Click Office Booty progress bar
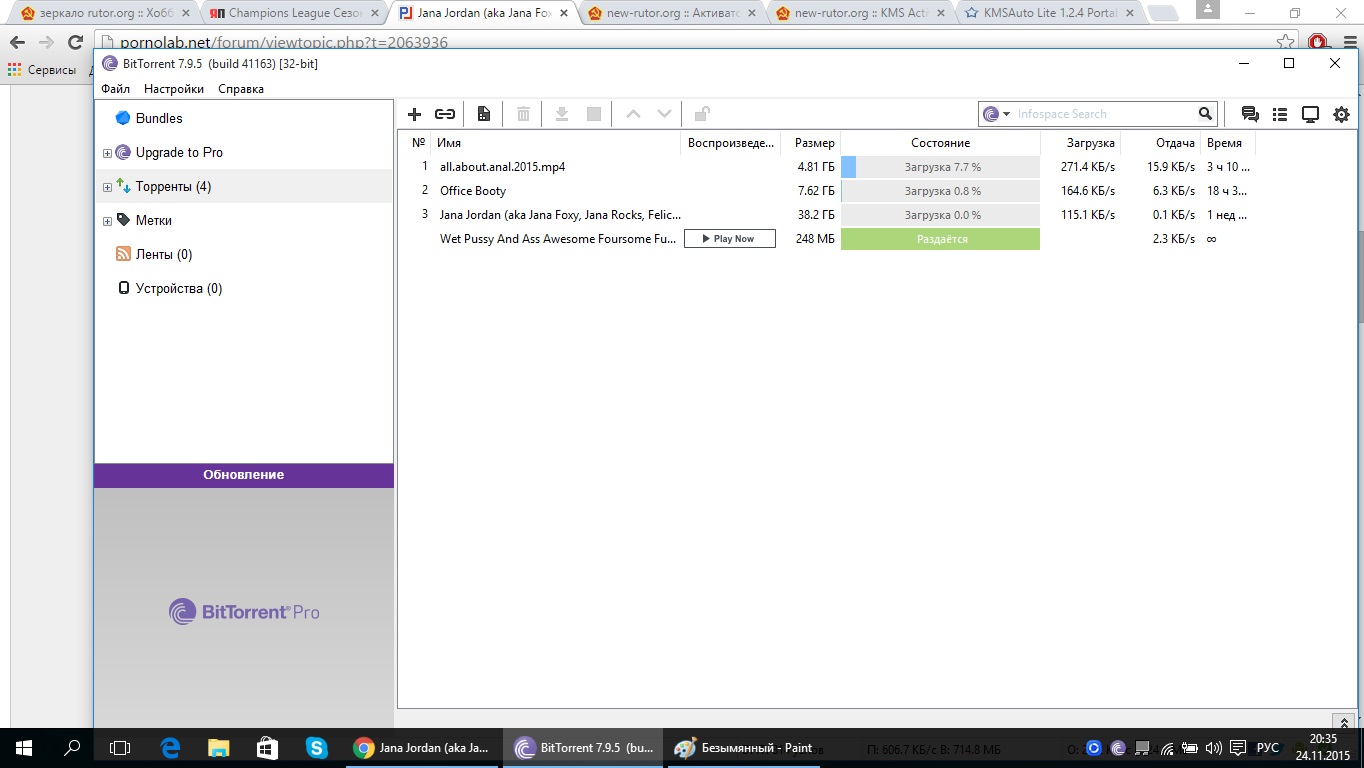 pyautogui.click(x=940, y=191)
